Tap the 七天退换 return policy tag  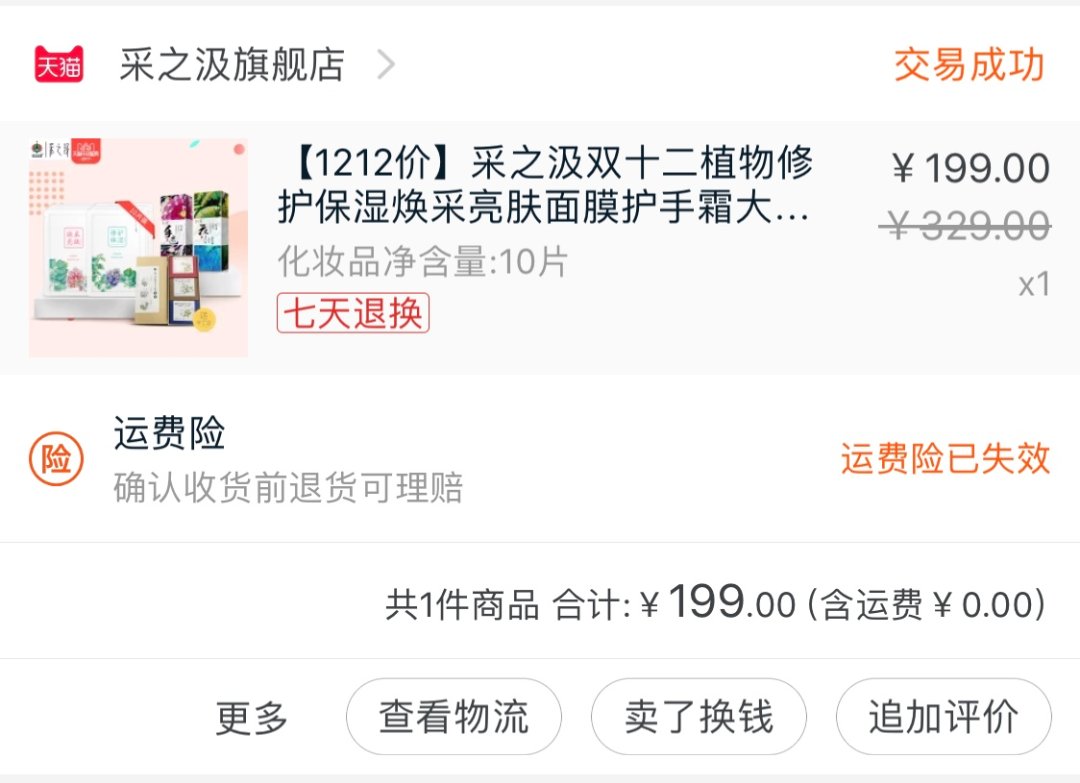point(353,313)
